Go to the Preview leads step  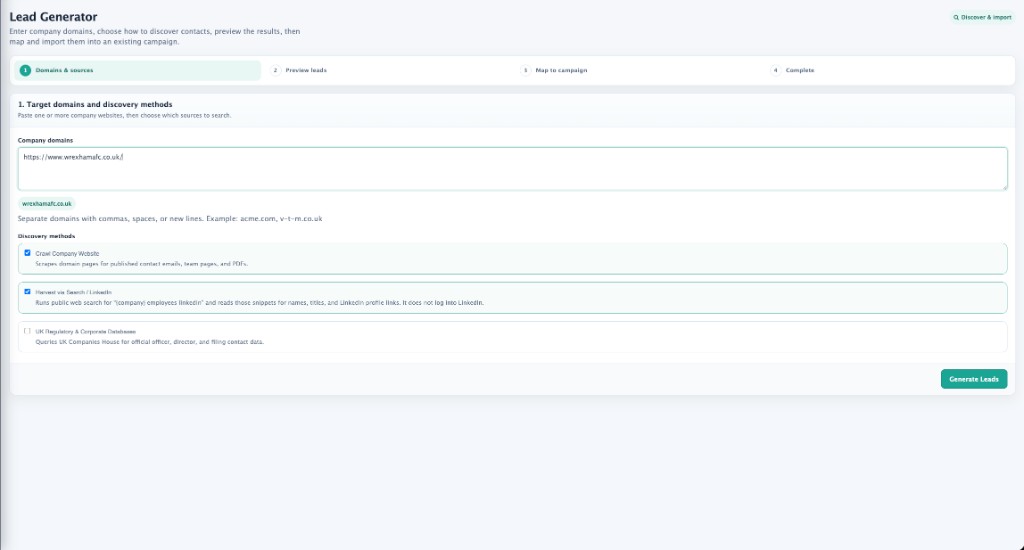tap(389, 70)
